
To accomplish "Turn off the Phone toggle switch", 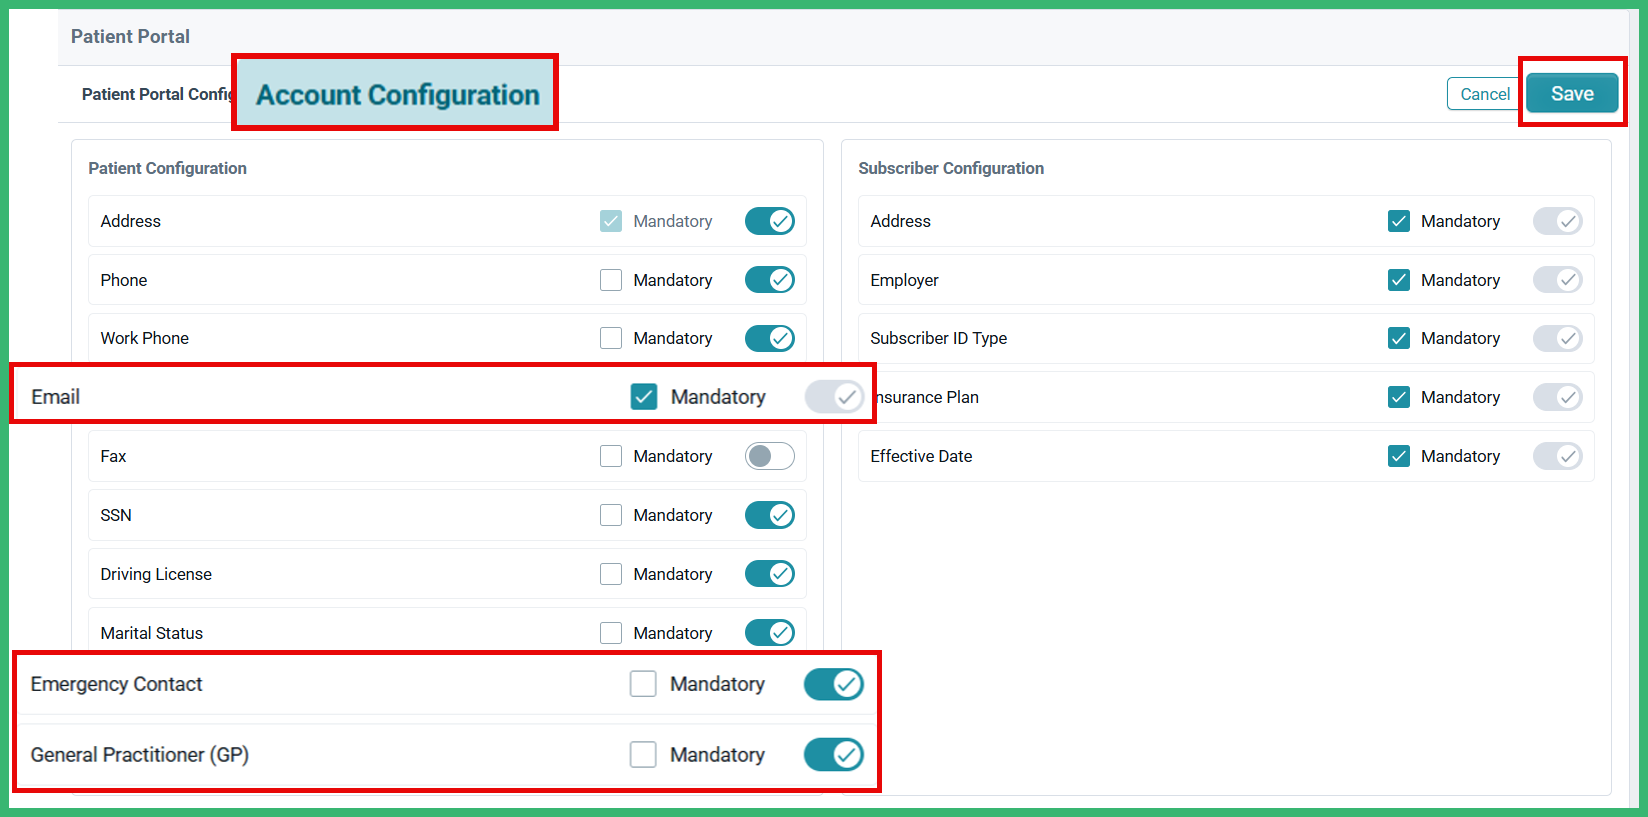I will (769, 279).
